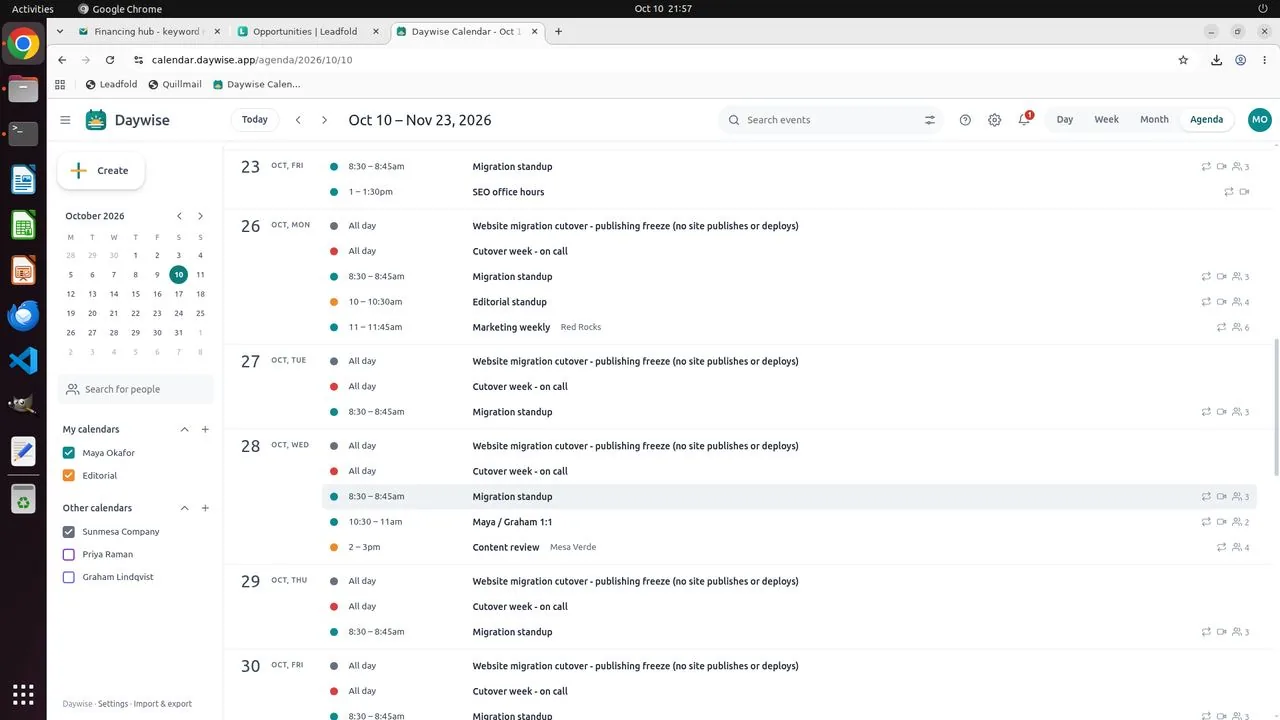
Task: Collapse the Other calendars section
Action: (184, 508)
